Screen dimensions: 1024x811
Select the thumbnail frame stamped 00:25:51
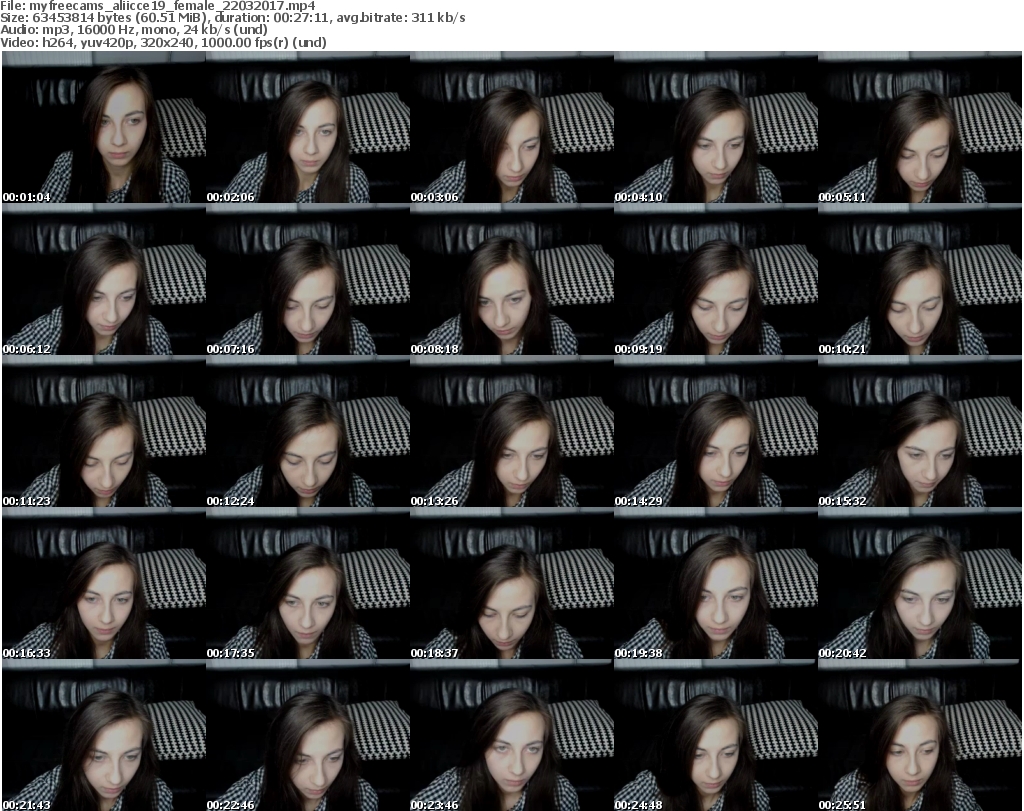click(920, 736)
